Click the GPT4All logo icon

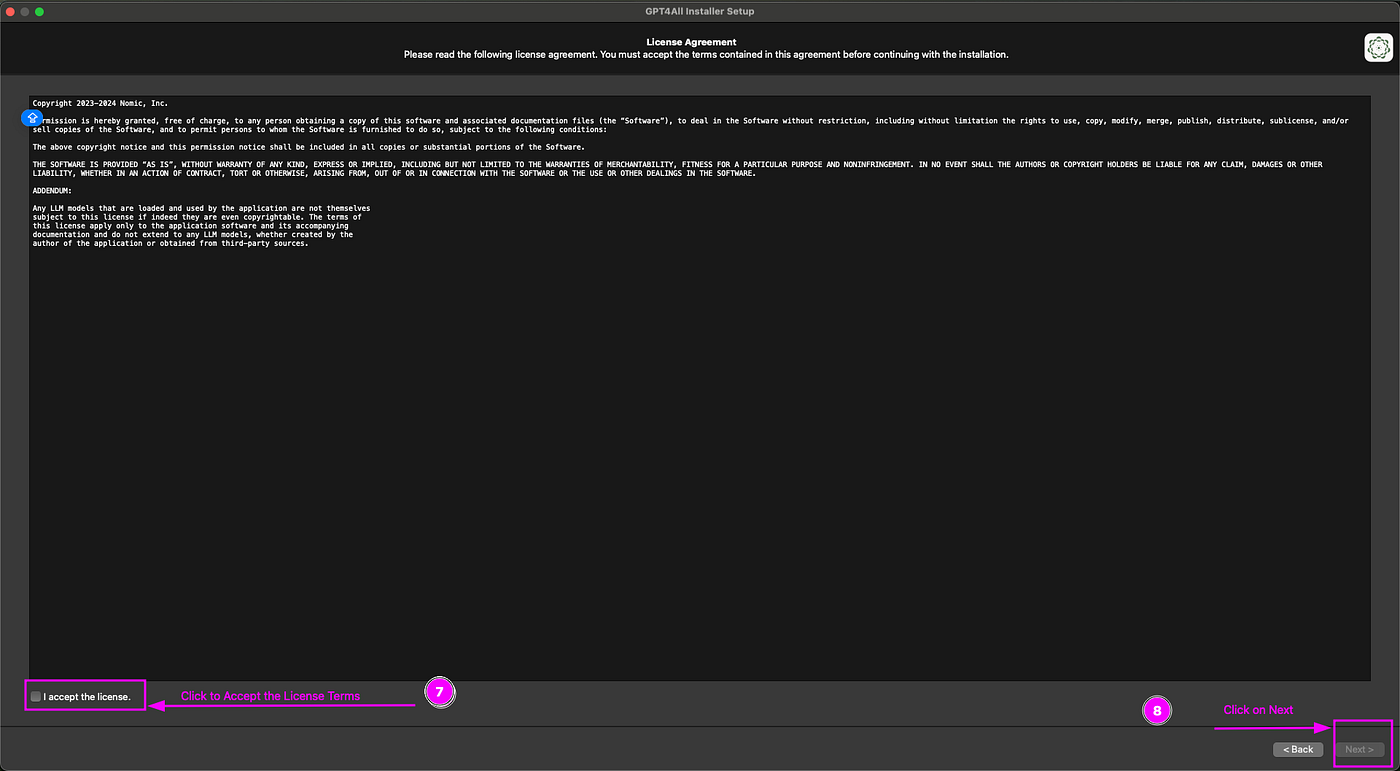pos(1379,48)
